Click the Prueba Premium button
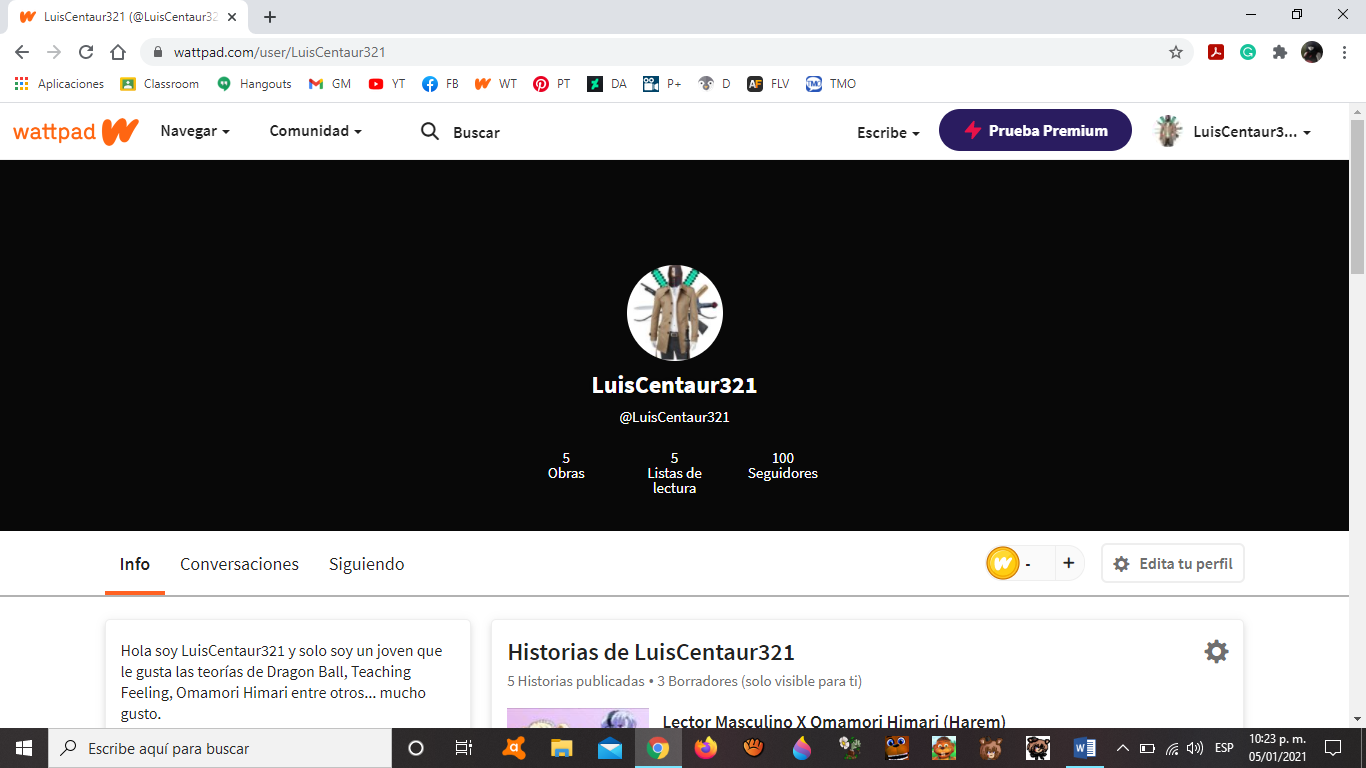Screen dimensions: 1366x768 click(x=1035, y=130)
